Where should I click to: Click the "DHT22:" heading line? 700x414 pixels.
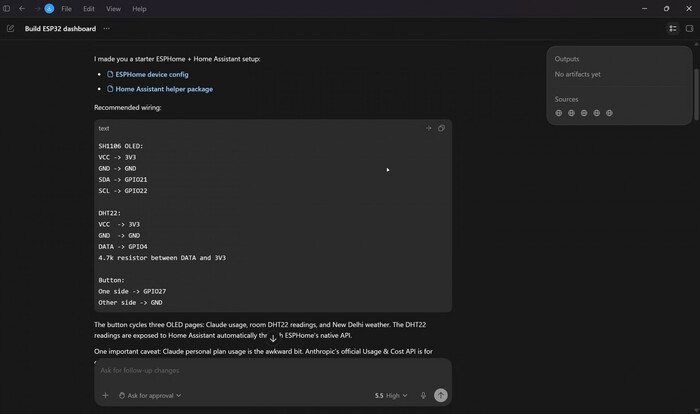click(x=109, y=213)
